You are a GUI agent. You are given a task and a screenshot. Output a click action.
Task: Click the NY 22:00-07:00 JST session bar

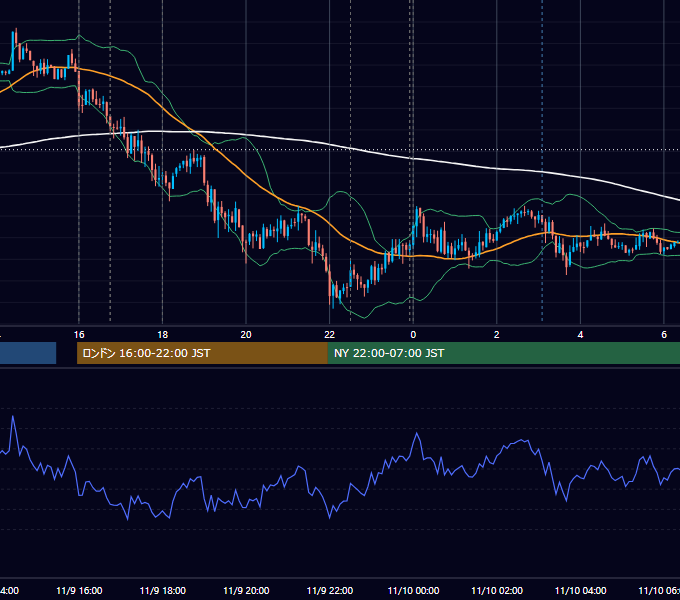503,353
